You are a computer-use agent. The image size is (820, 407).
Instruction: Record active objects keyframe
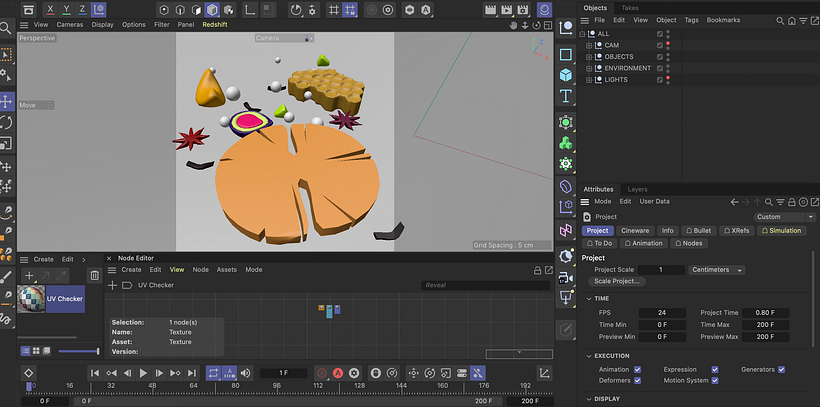point(322,373)
